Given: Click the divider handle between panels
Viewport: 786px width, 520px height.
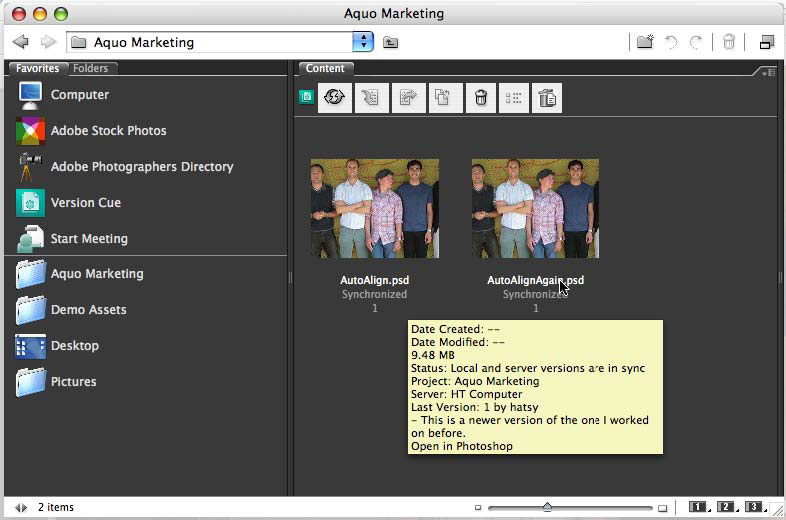Looking at the screenshot, I should point(290,278).
